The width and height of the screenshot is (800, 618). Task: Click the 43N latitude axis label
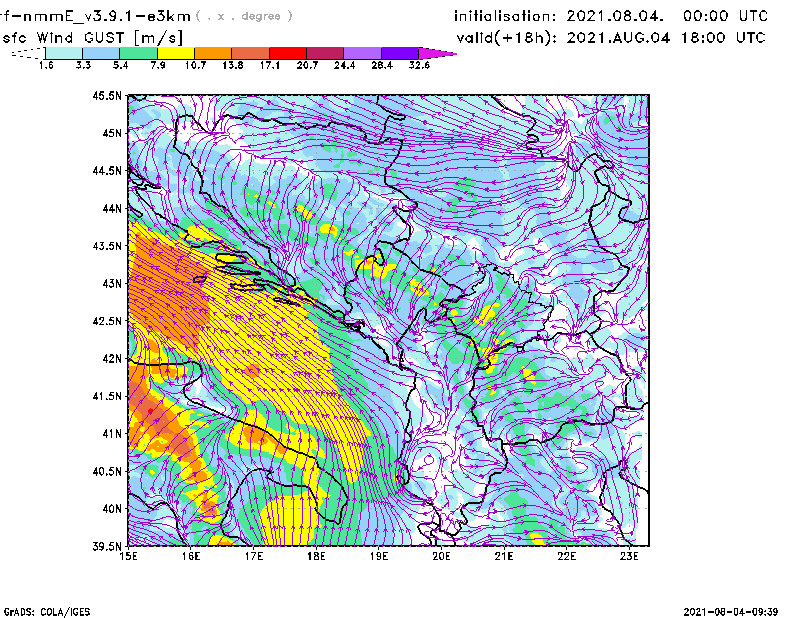112,283
